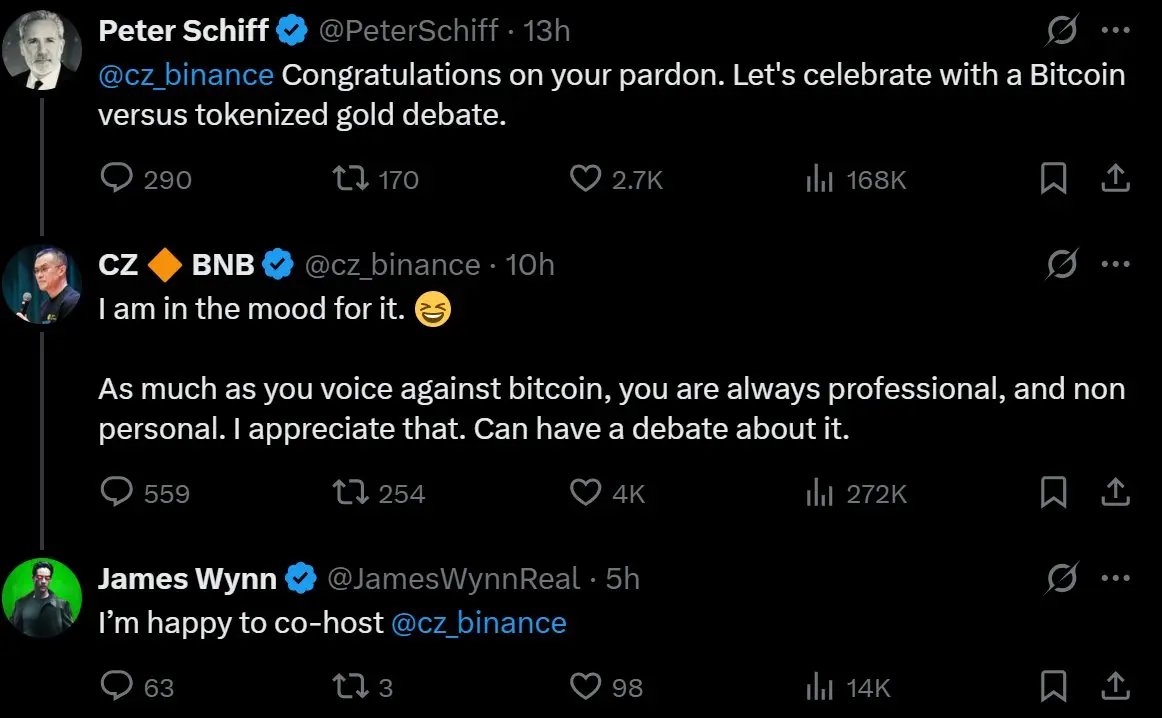Reply to CZ's tweet

118,492
